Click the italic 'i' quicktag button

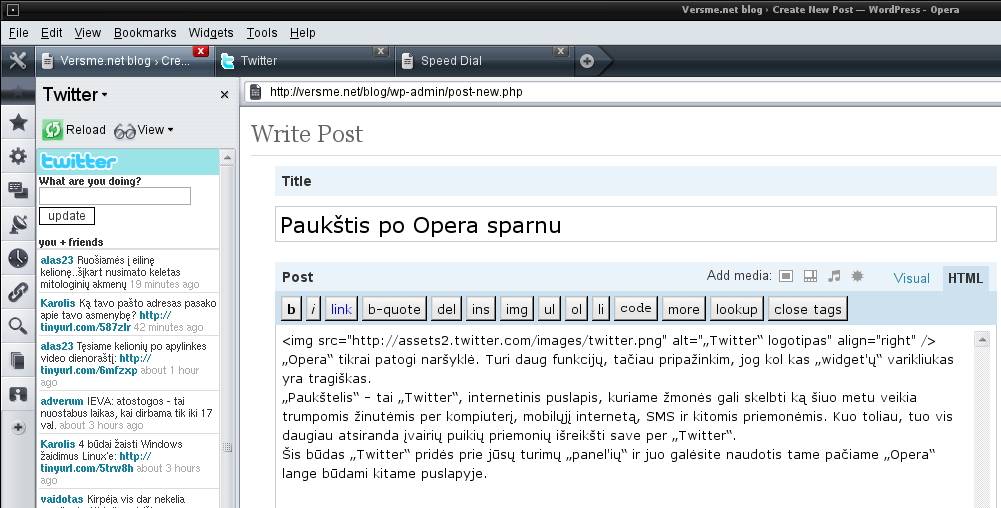coord(313,309)
